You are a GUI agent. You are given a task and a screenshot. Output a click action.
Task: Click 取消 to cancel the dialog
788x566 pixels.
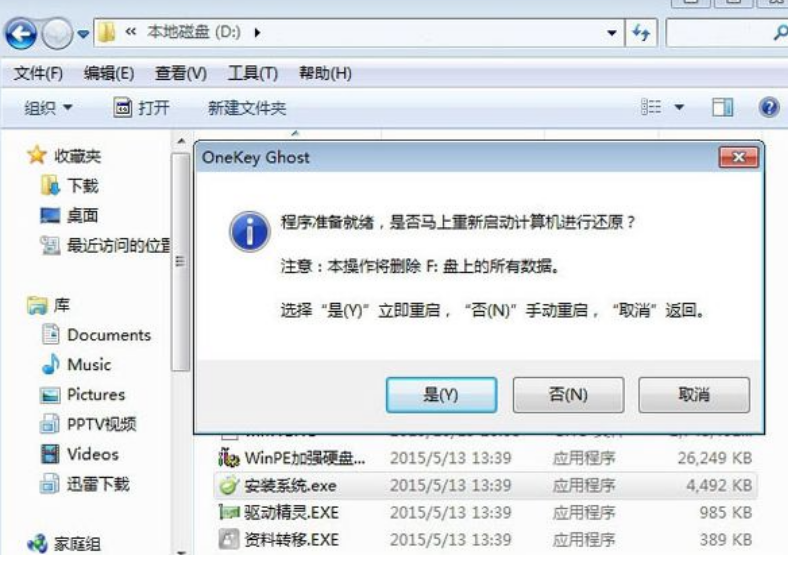(x=694, y=395)
